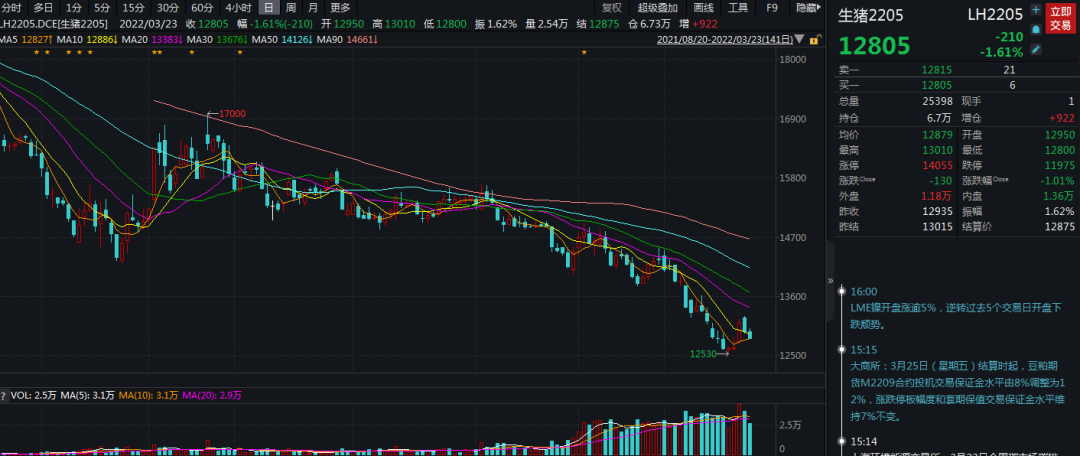Select the 日 daily period
This screenshot has height=456, width=1080.
[269, 8]
